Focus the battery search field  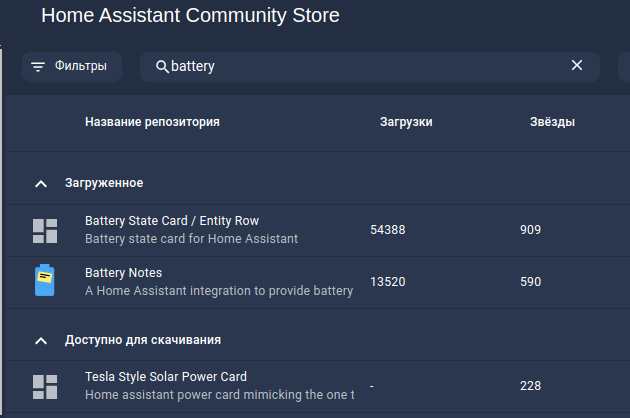click(x=370, y=67)
